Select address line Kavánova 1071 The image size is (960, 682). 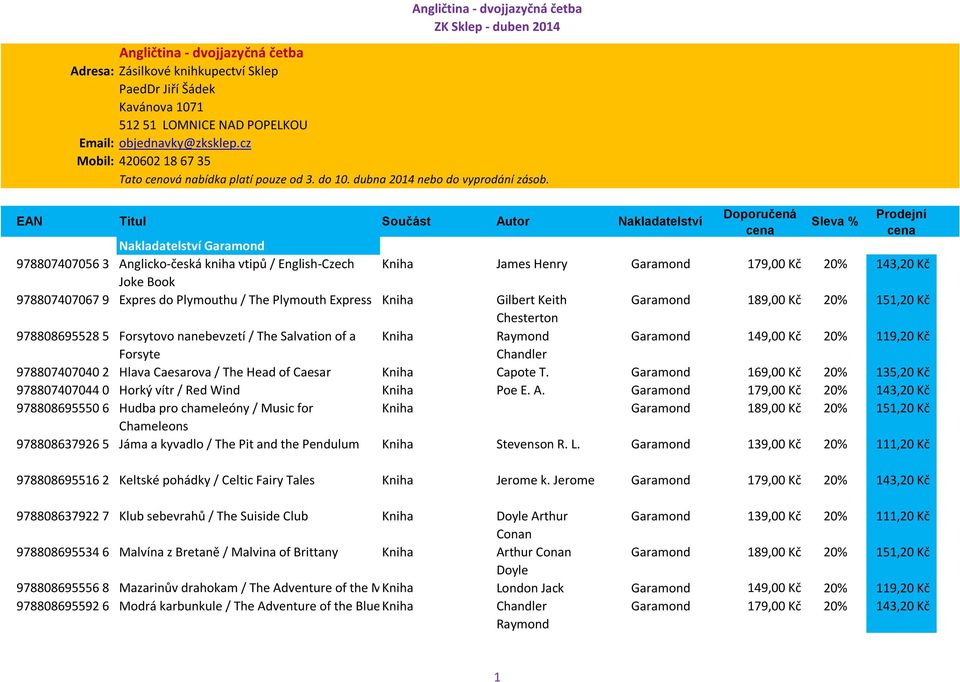(161, 107)
